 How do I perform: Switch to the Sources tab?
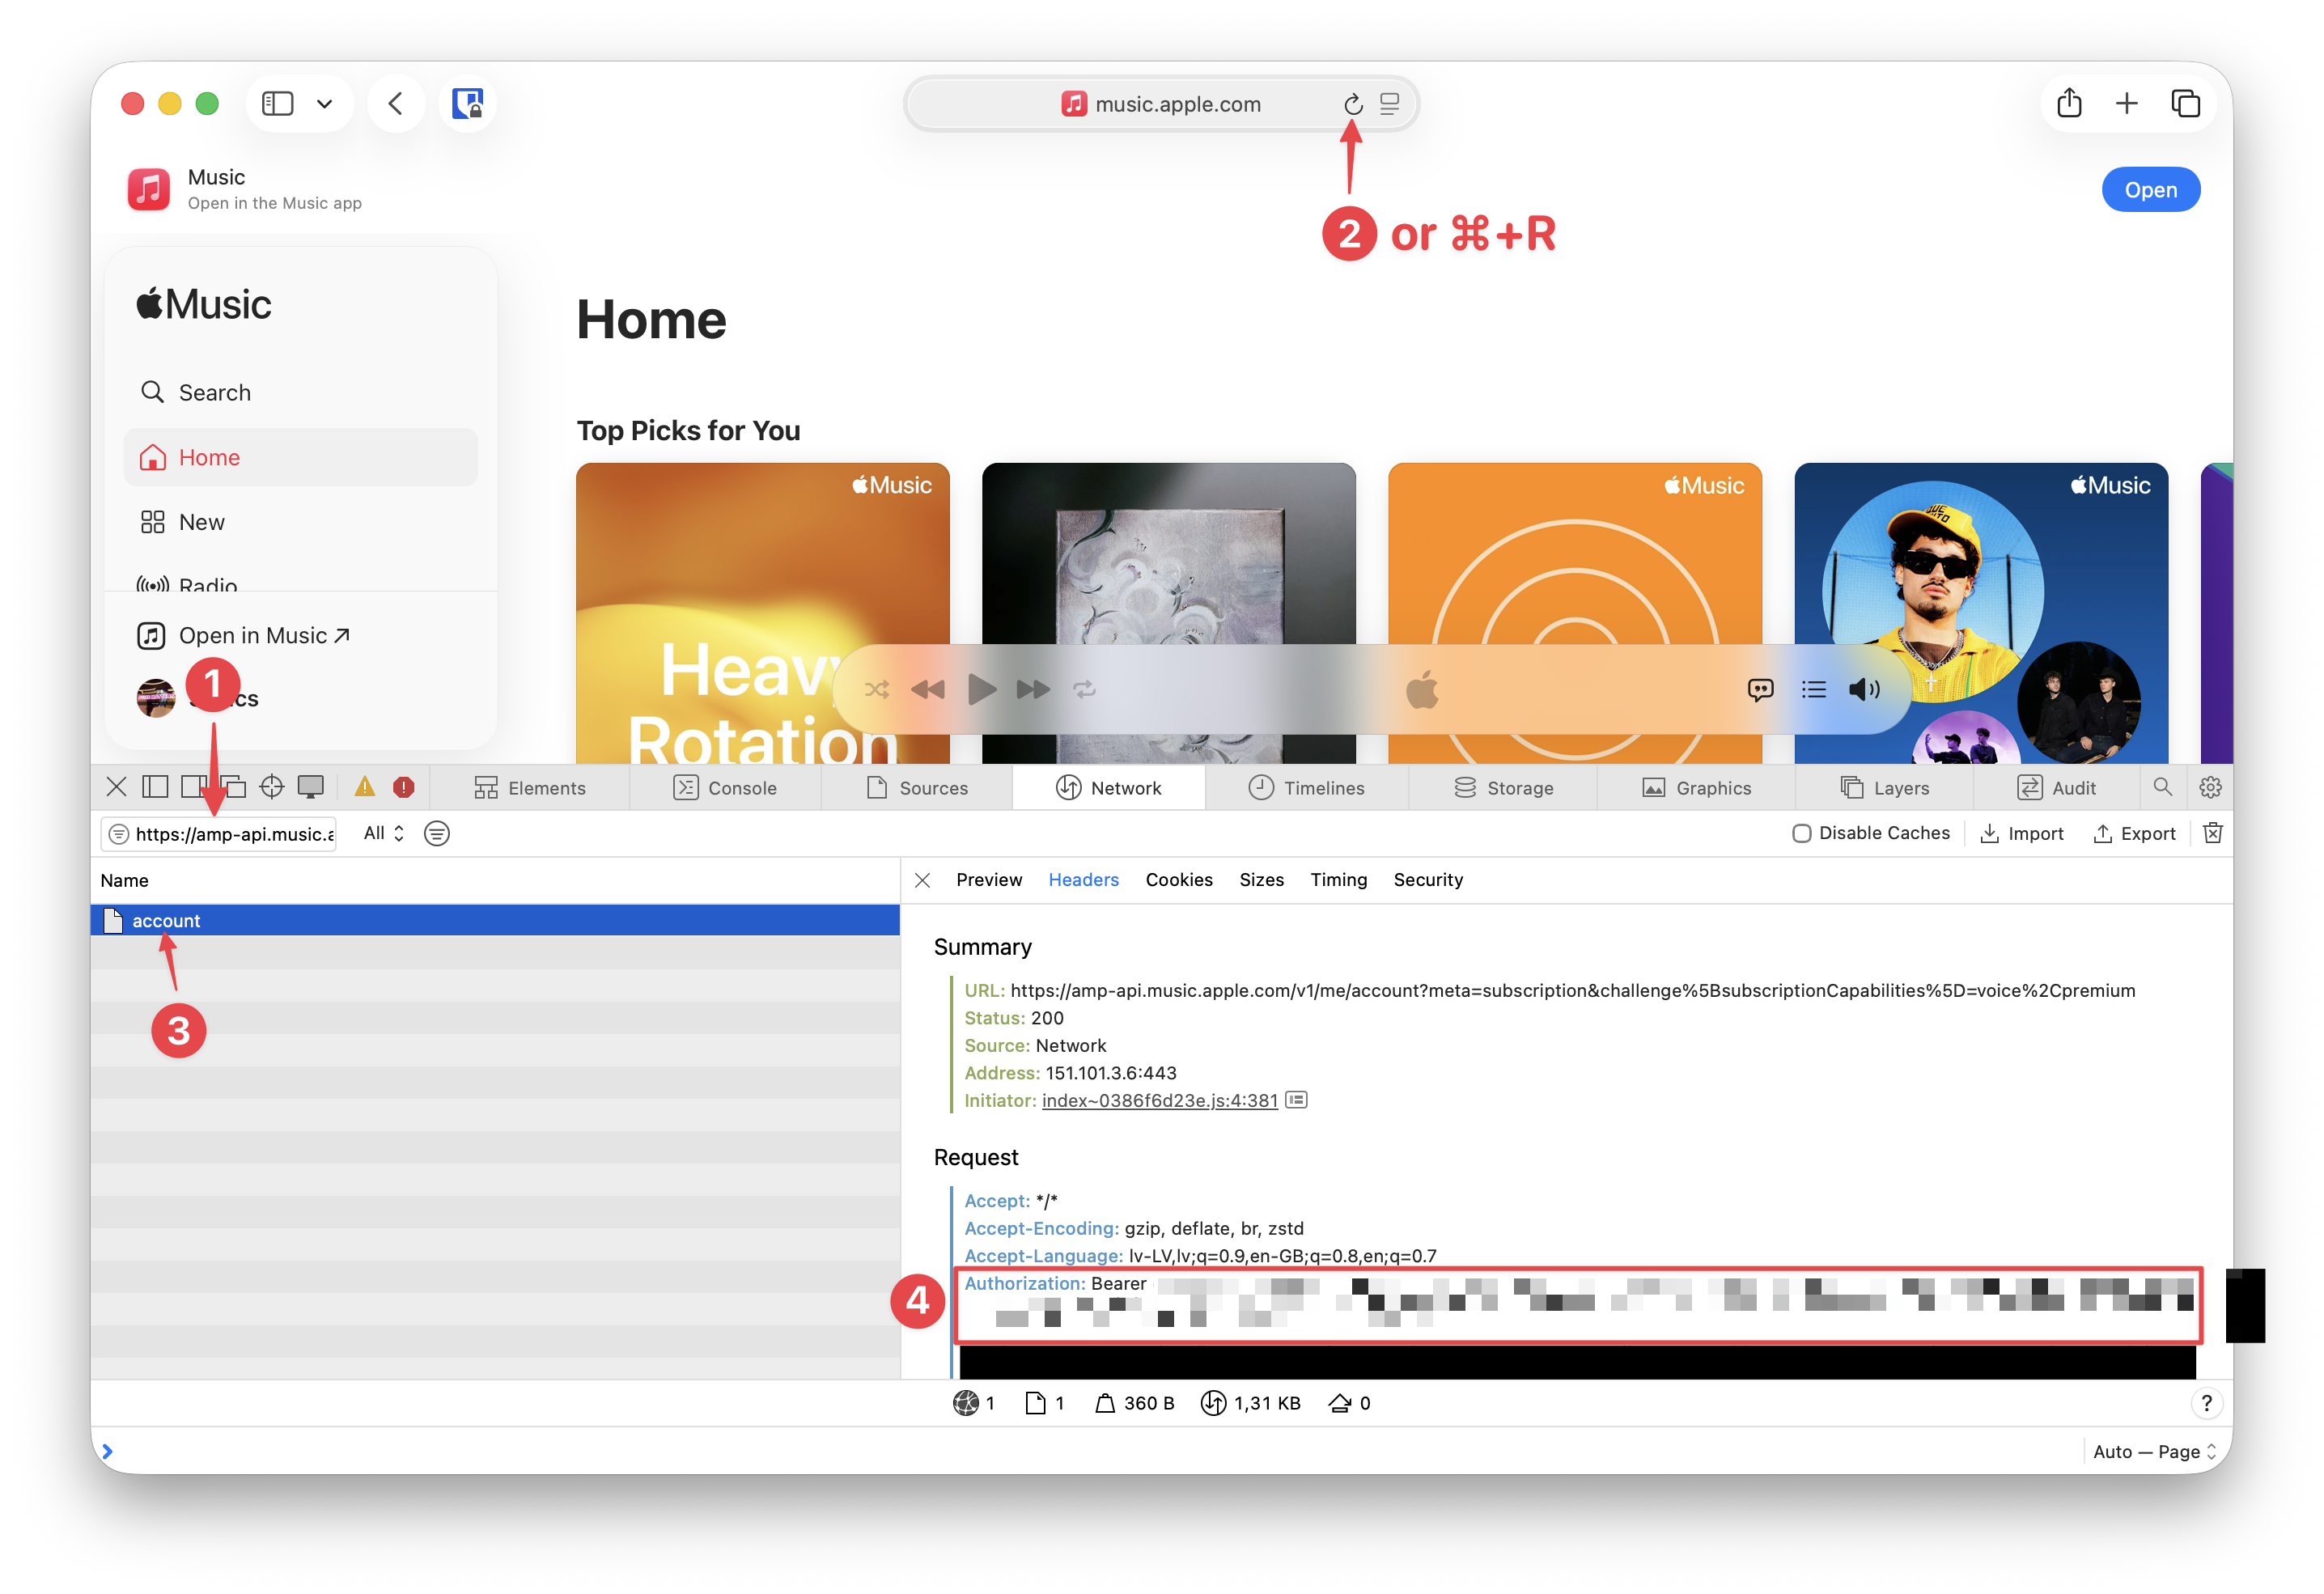click(917, 788)
